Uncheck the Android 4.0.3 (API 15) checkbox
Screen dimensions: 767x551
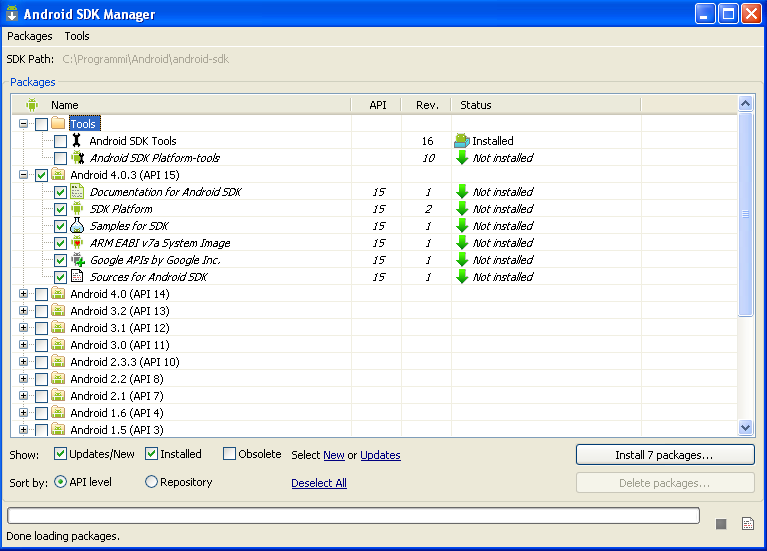[x=42, y=175]
